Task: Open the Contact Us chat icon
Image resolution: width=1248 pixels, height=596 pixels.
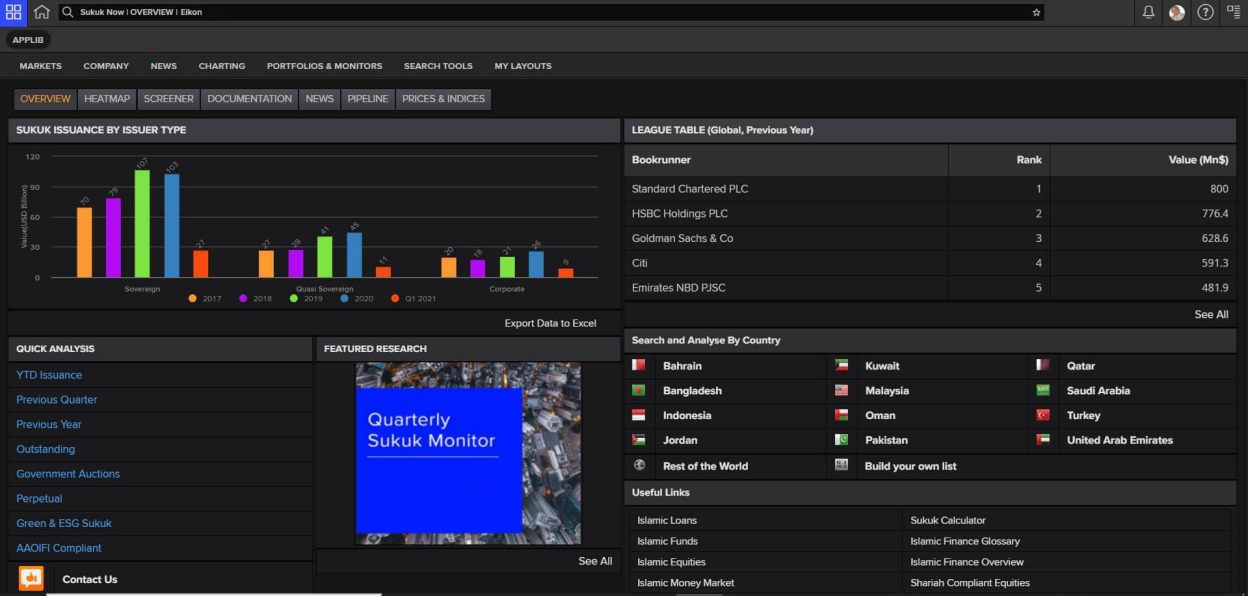Action: pos(30,579)
